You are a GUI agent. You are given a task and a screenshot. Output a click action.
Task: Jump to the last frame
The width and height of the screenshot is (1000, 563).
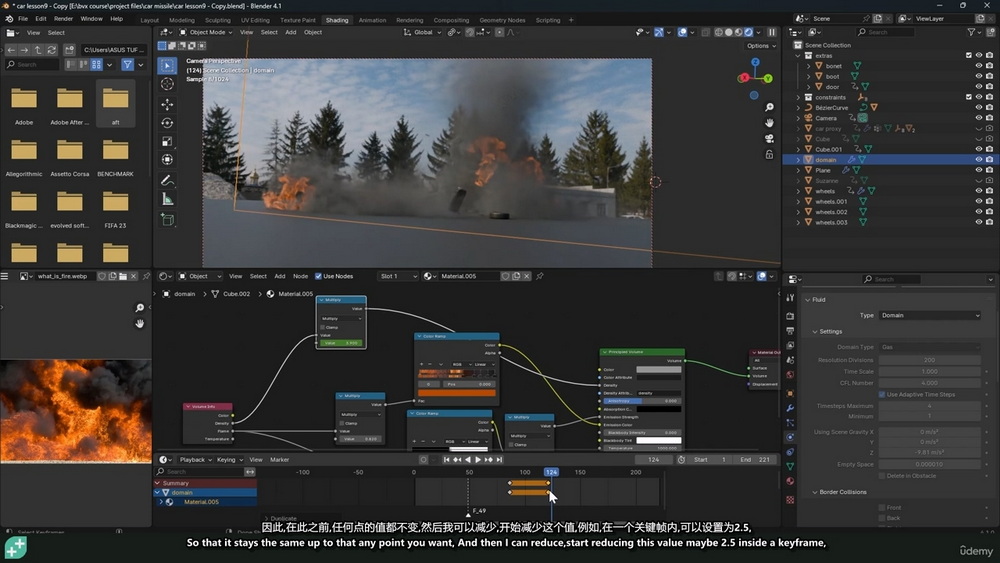tap(499, 459)
